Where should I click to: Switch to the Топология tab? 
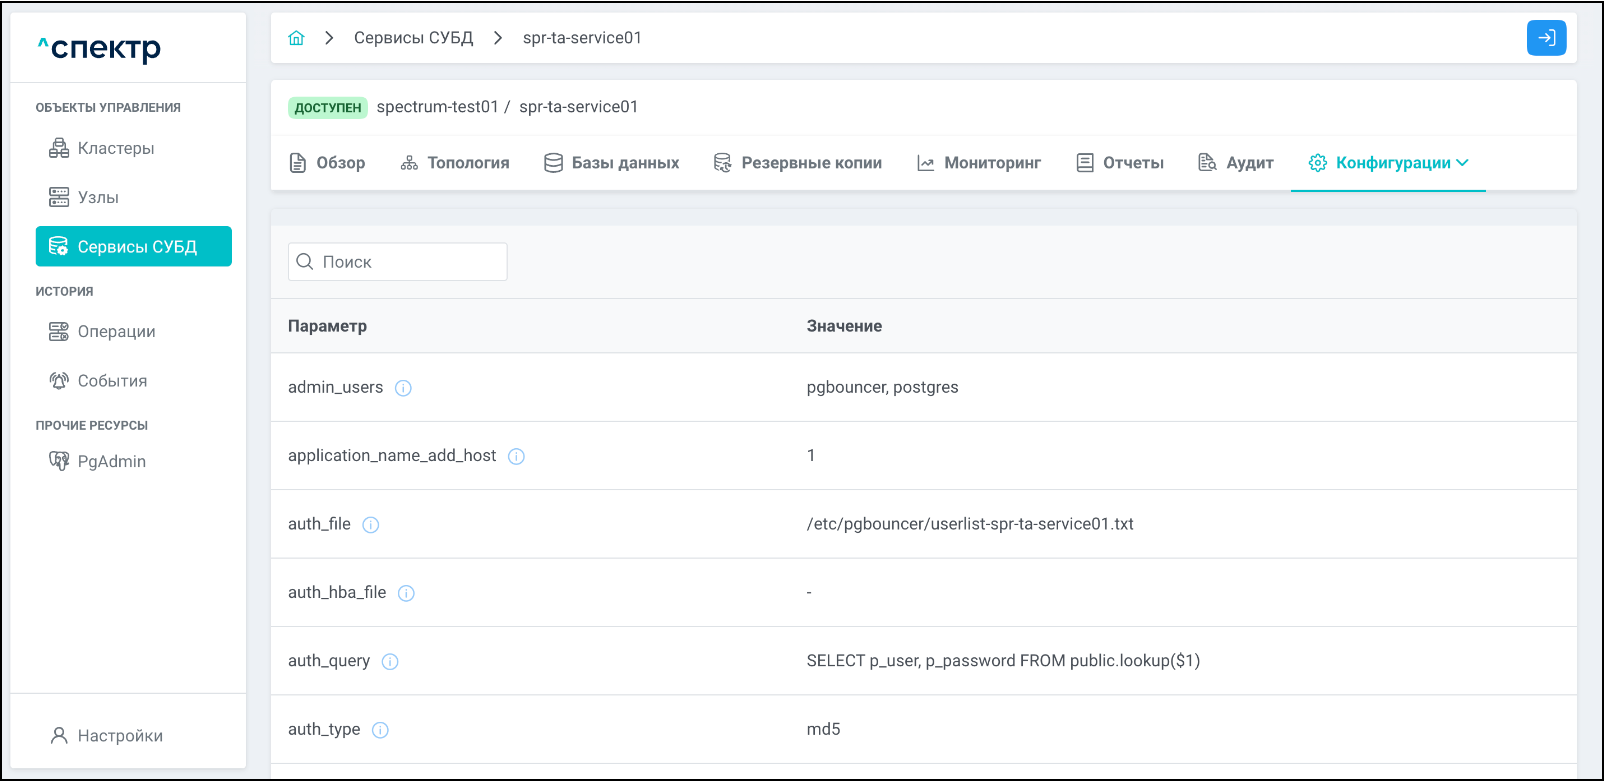click(455, 163)
